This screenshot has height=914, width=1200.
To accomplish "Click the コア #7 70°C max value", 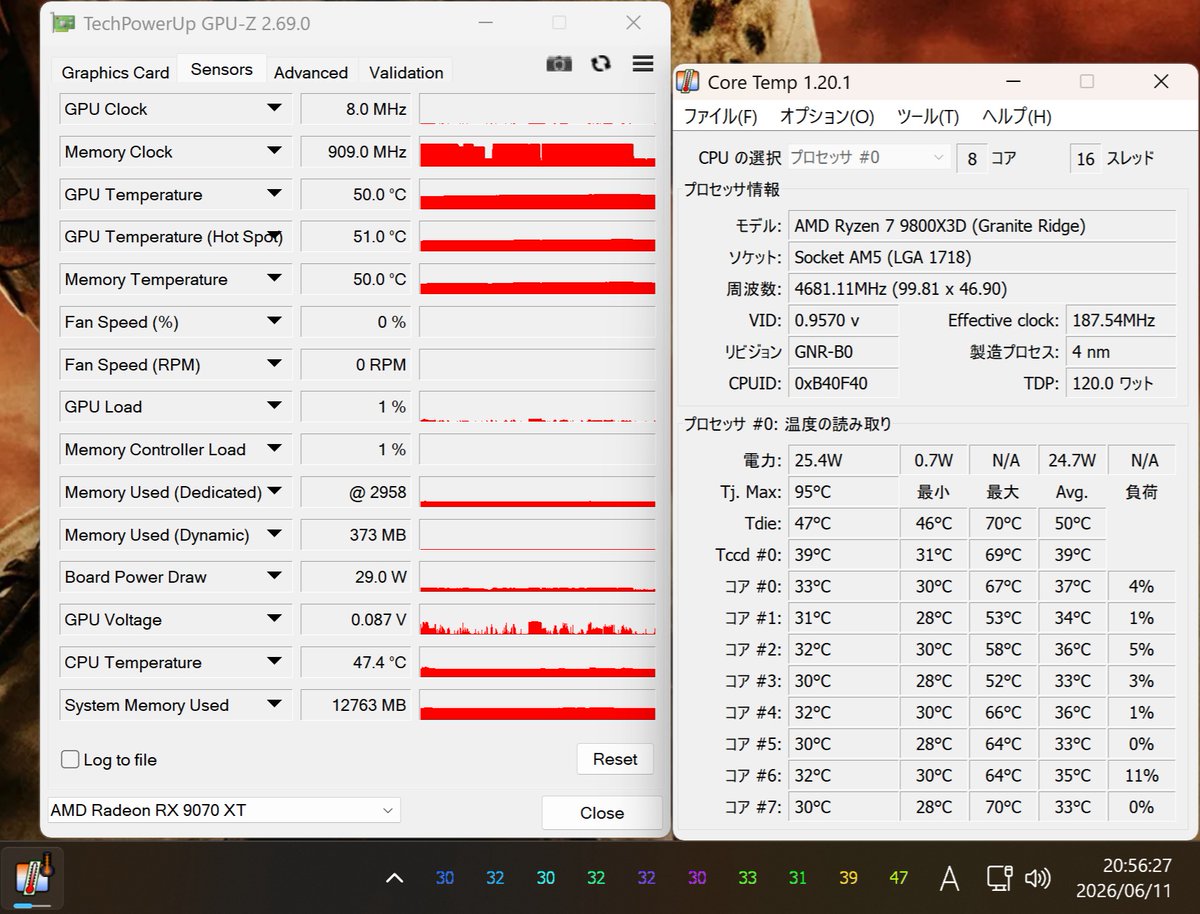I will [x=1003, y=807].
